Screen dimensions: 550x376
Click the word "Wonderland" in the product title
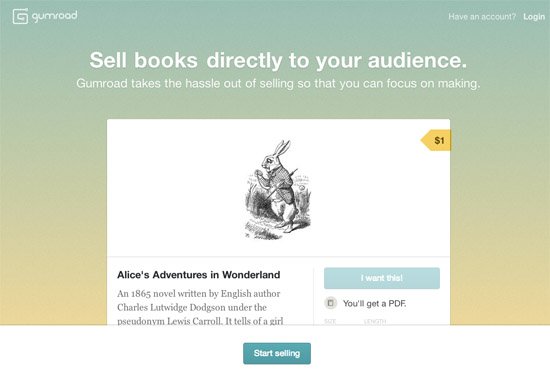[x=251, y=275]
